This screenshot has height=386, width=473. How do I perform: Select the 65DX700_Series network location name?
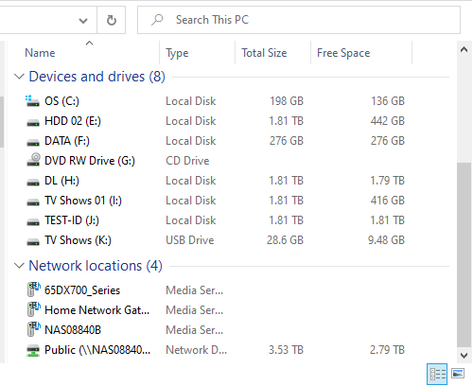pos(82,290)
